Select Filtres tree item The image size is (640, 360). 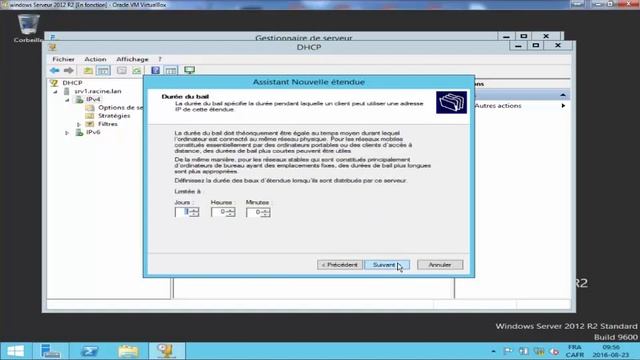pyautogui.click(x=108, y=124)
